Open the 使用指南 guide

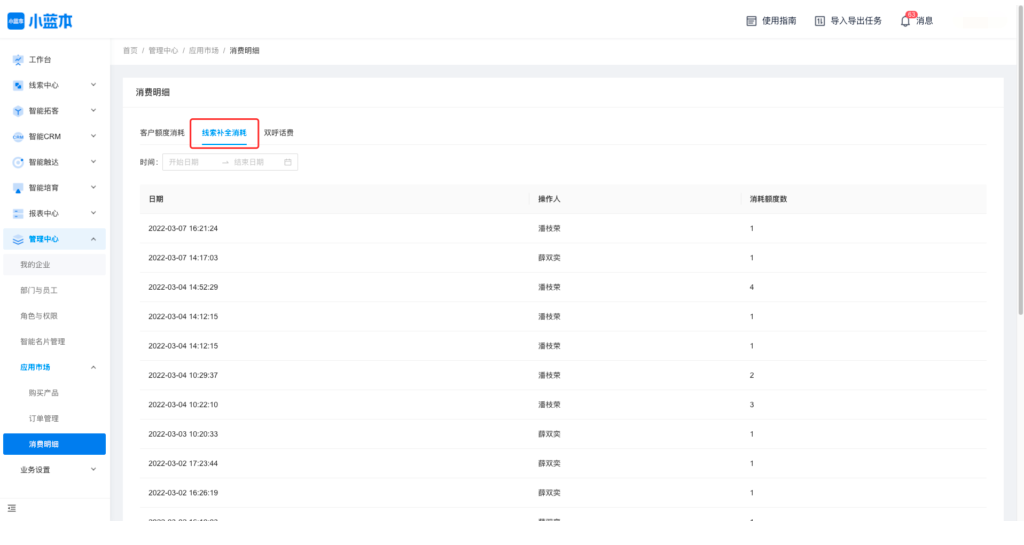(x=771, y=21)
